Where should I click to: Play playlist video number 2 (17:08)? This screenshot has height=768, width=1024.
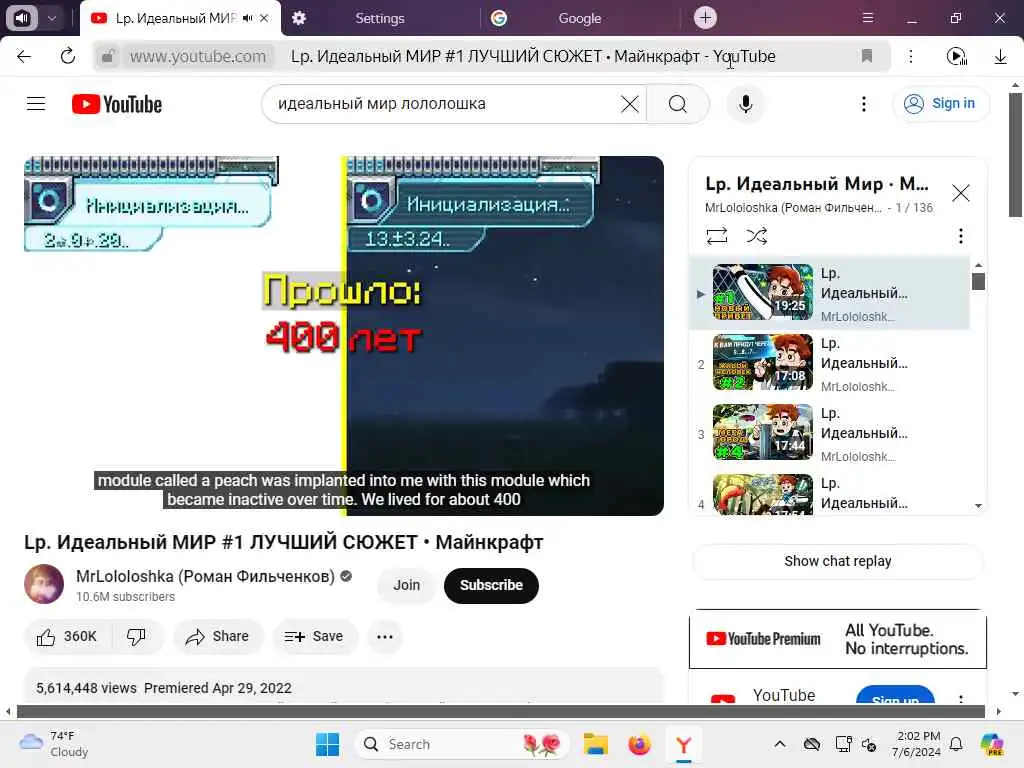coord(829,363)
